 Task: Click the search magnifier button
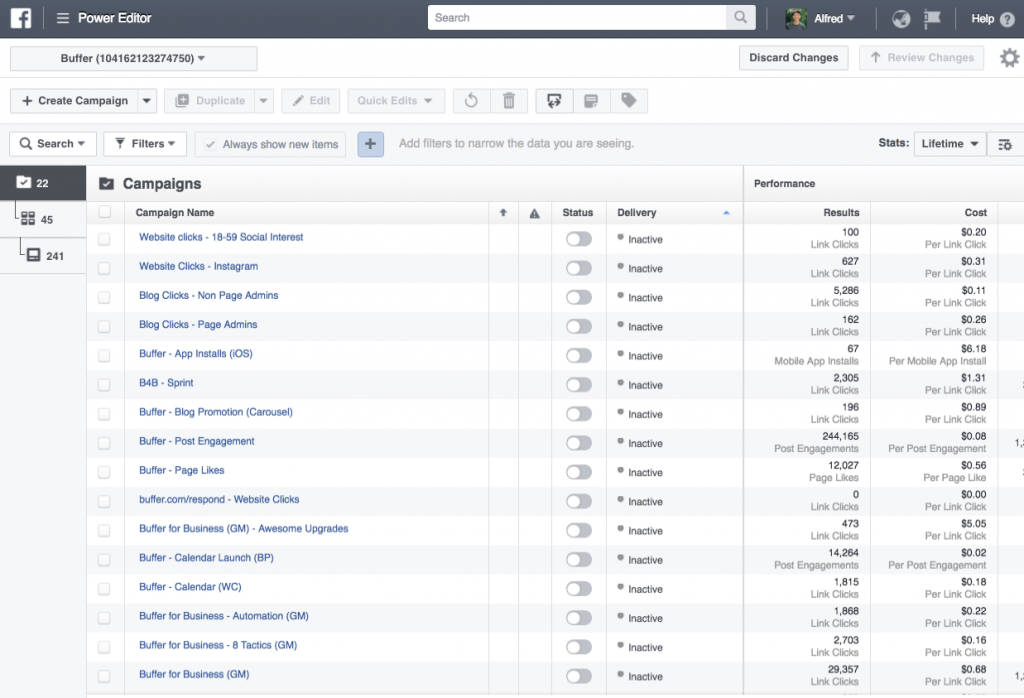(740, 18)
